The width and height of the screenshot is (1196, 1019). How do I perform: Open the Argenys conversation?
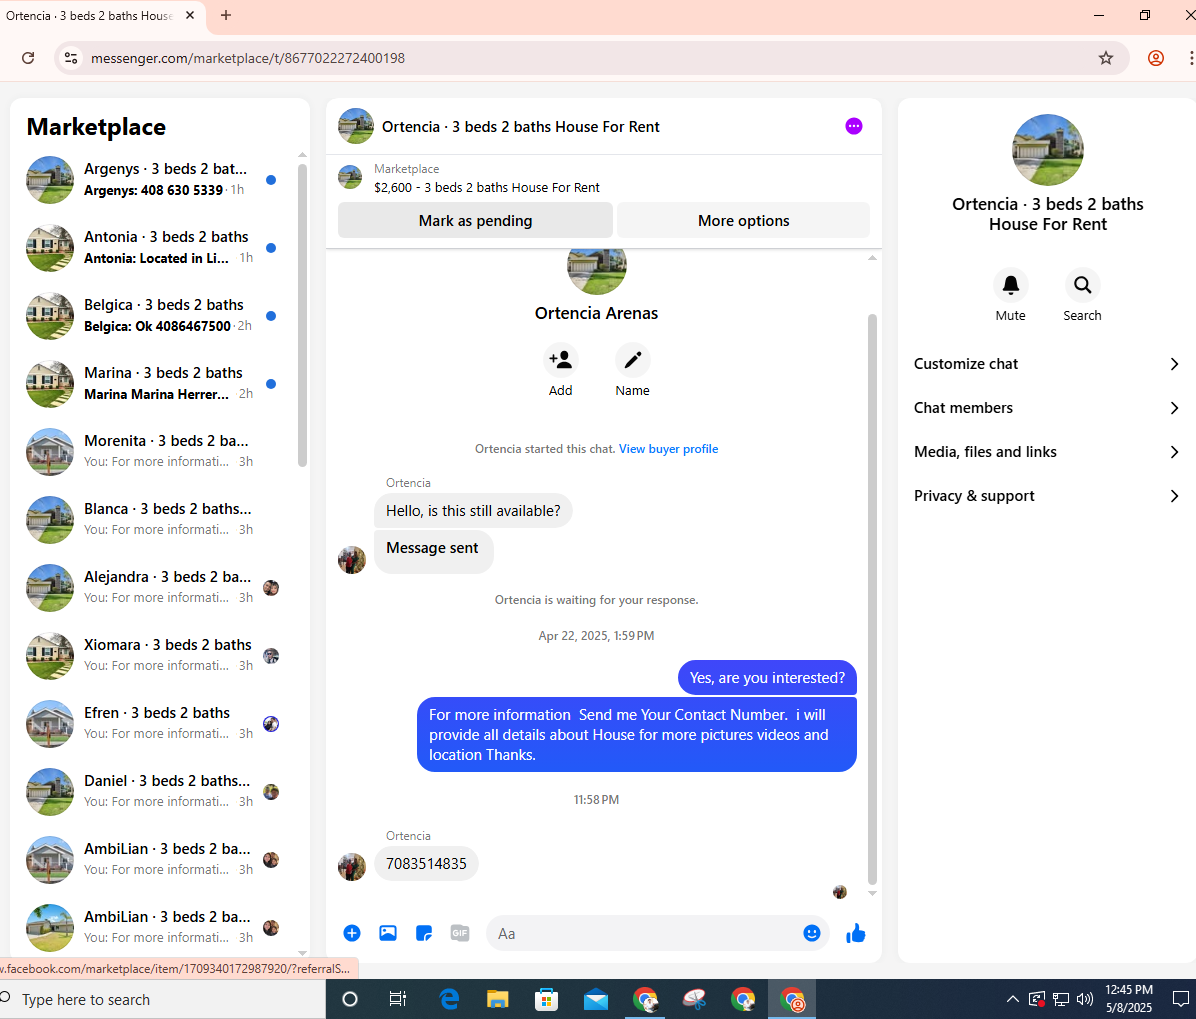pyautogui.click(x=153, y=179)
